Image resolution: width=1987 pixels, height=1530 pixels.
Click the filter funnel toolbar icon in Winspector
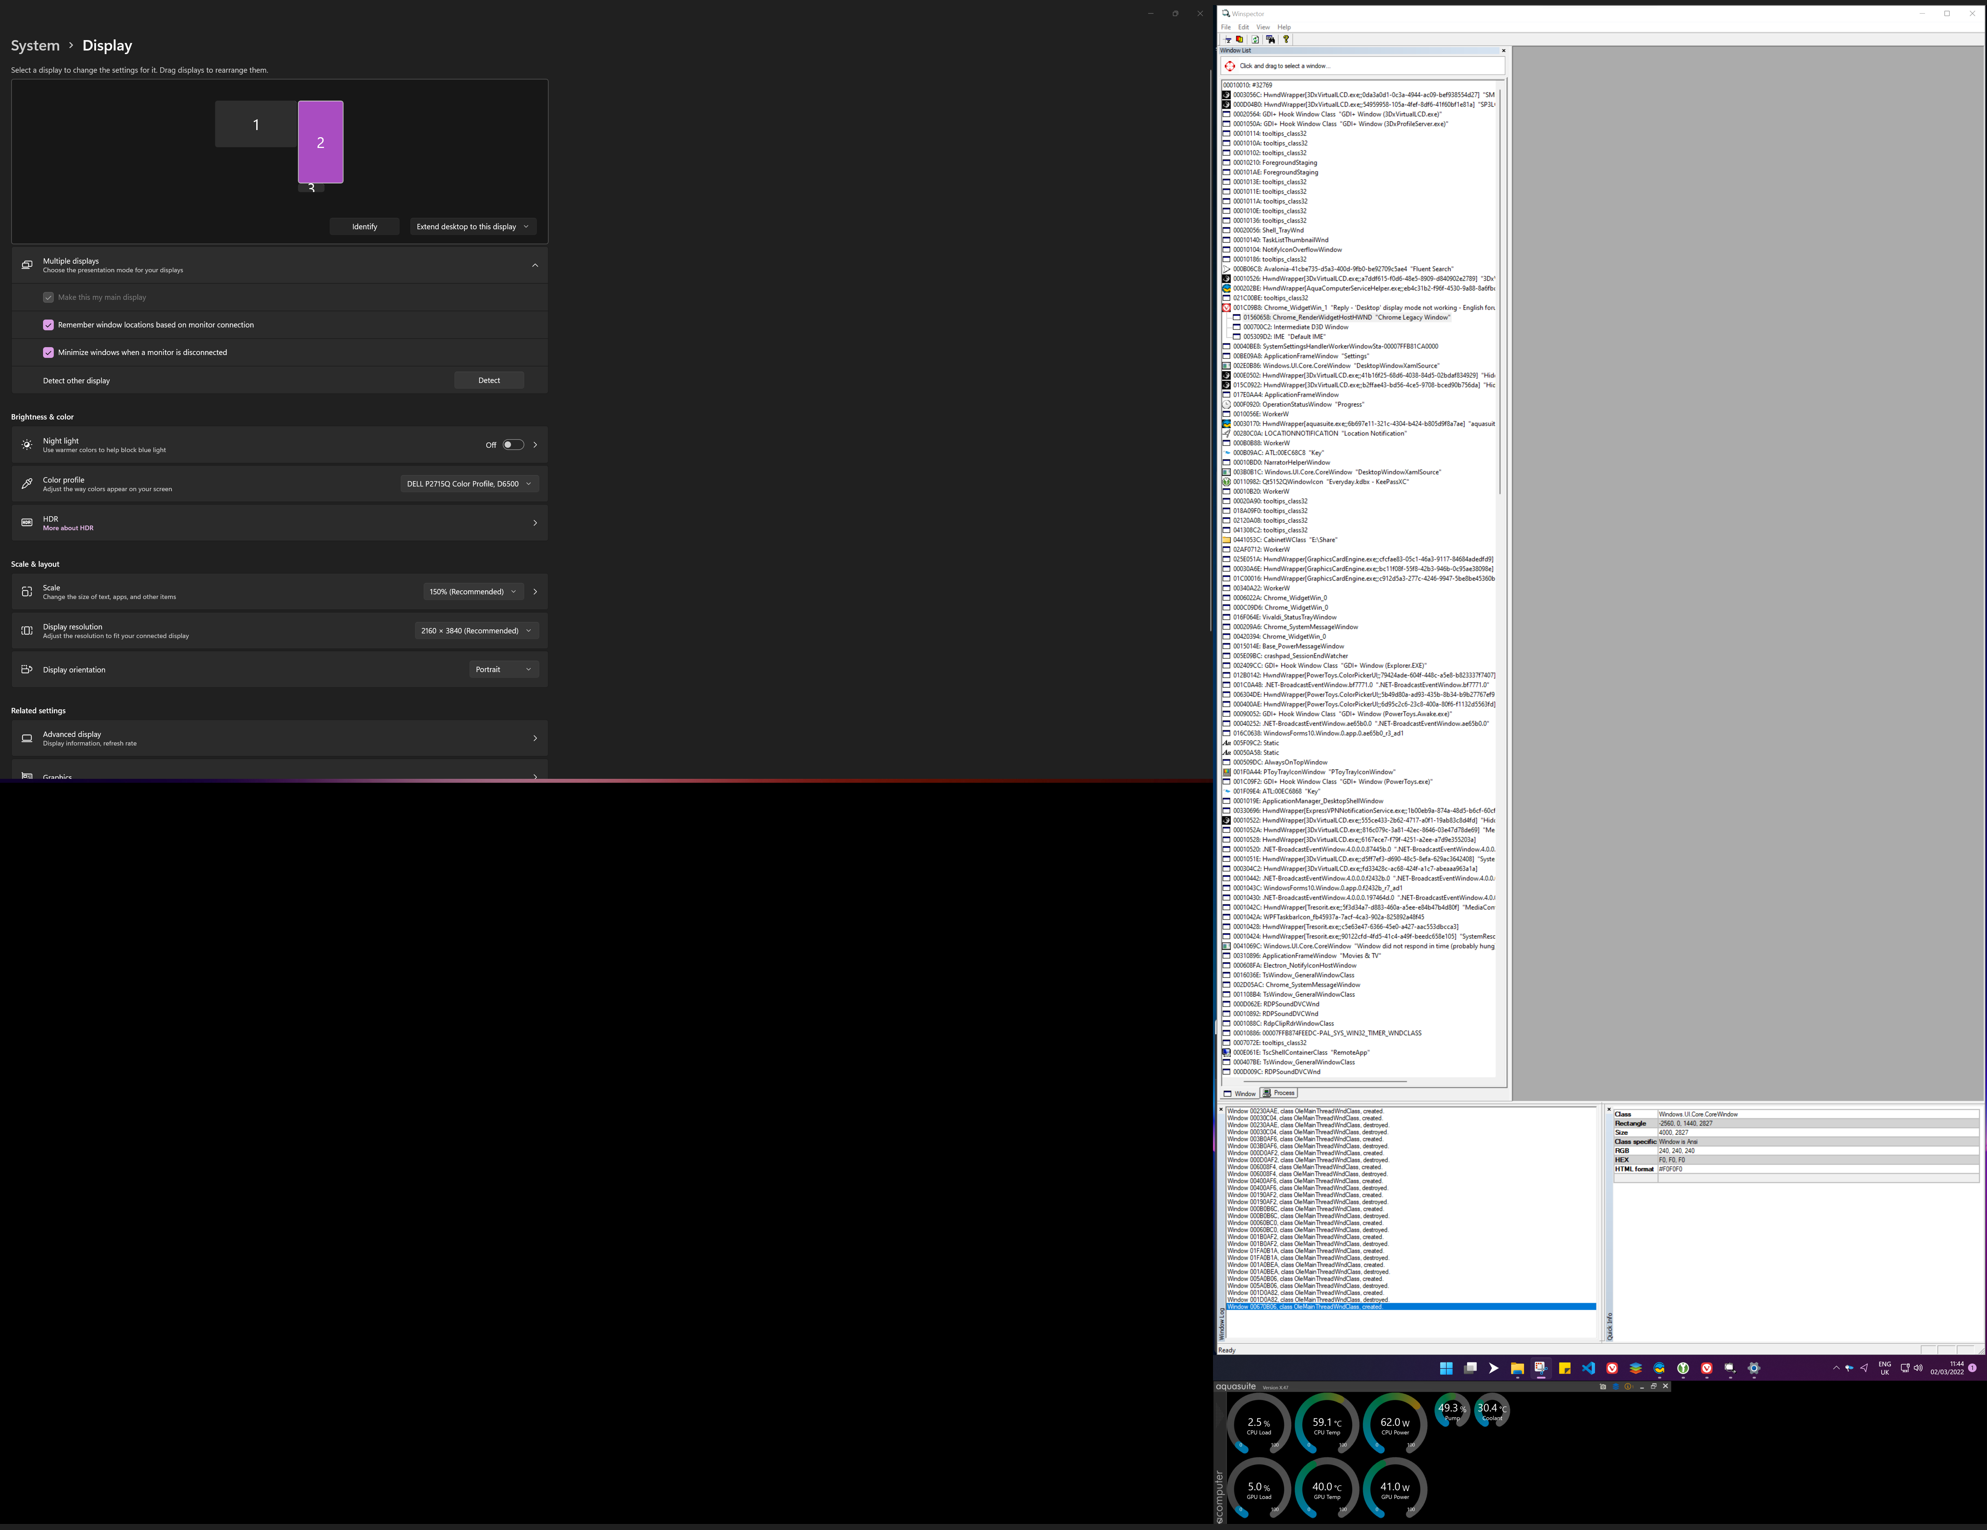click(x=1227, y=40)
